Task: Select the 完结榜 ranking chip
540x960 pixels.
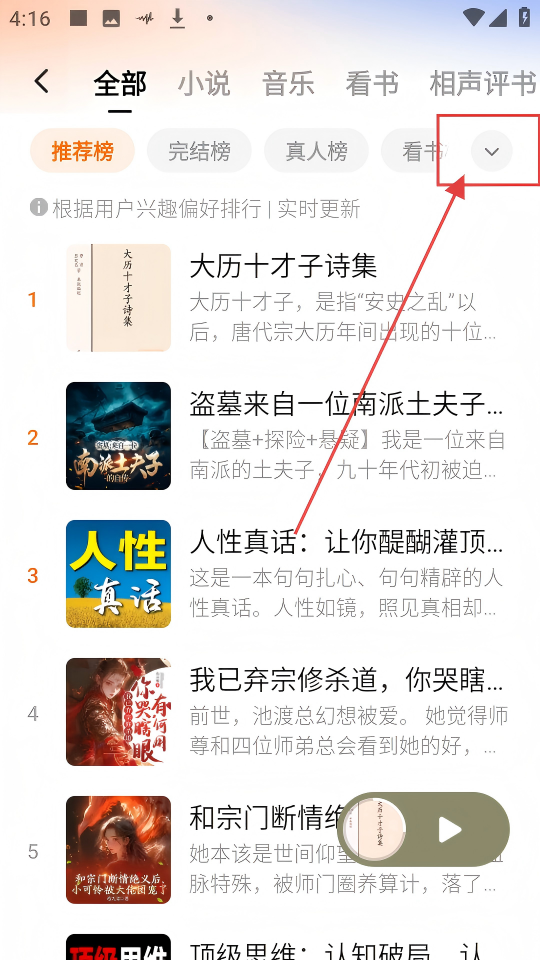Action: pyautogui.click(x=200, y=151)
